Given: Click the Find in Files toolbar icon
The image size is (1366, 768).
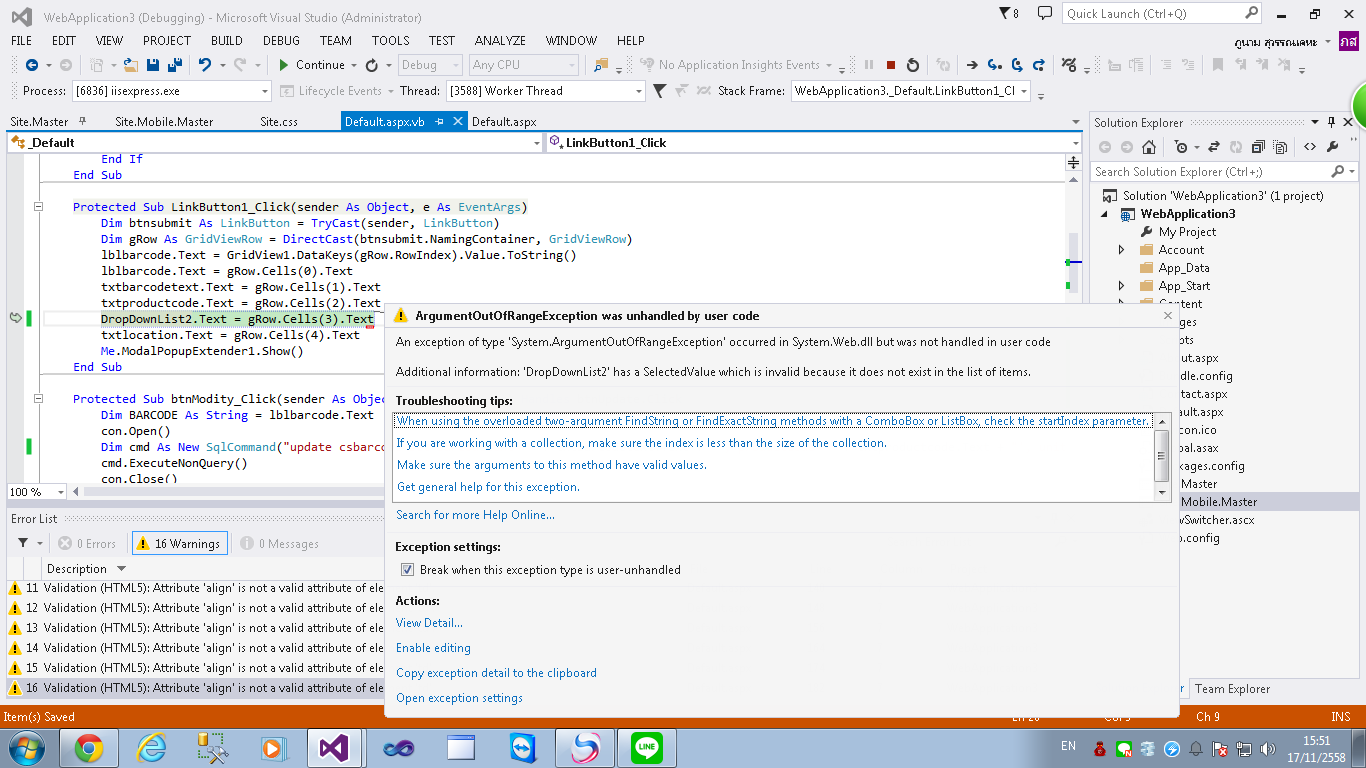Looking at the screenshot, I should click(x=601, y=65).
